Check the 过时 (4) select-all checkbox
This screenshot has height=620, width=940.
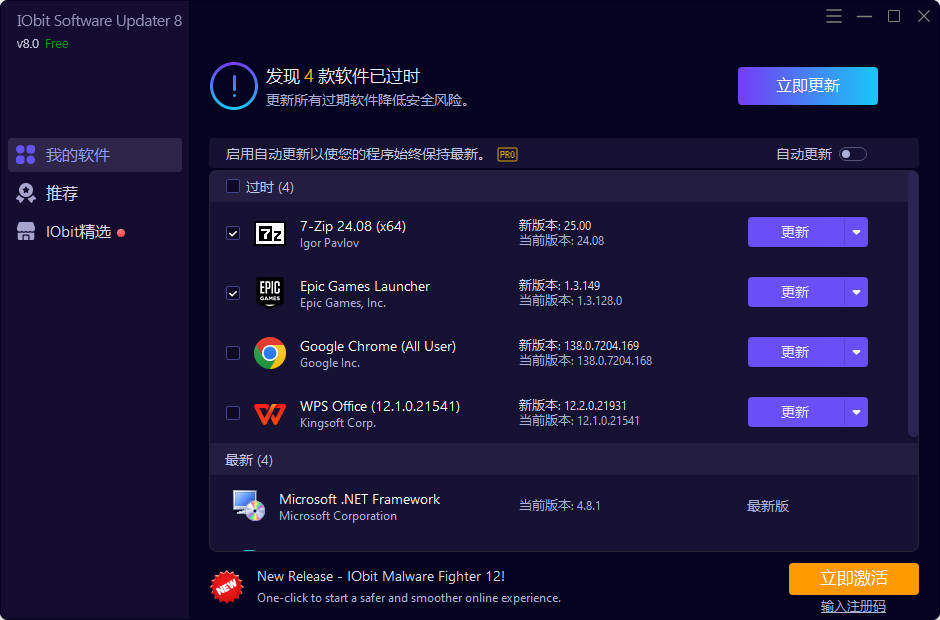click(233, 186)
